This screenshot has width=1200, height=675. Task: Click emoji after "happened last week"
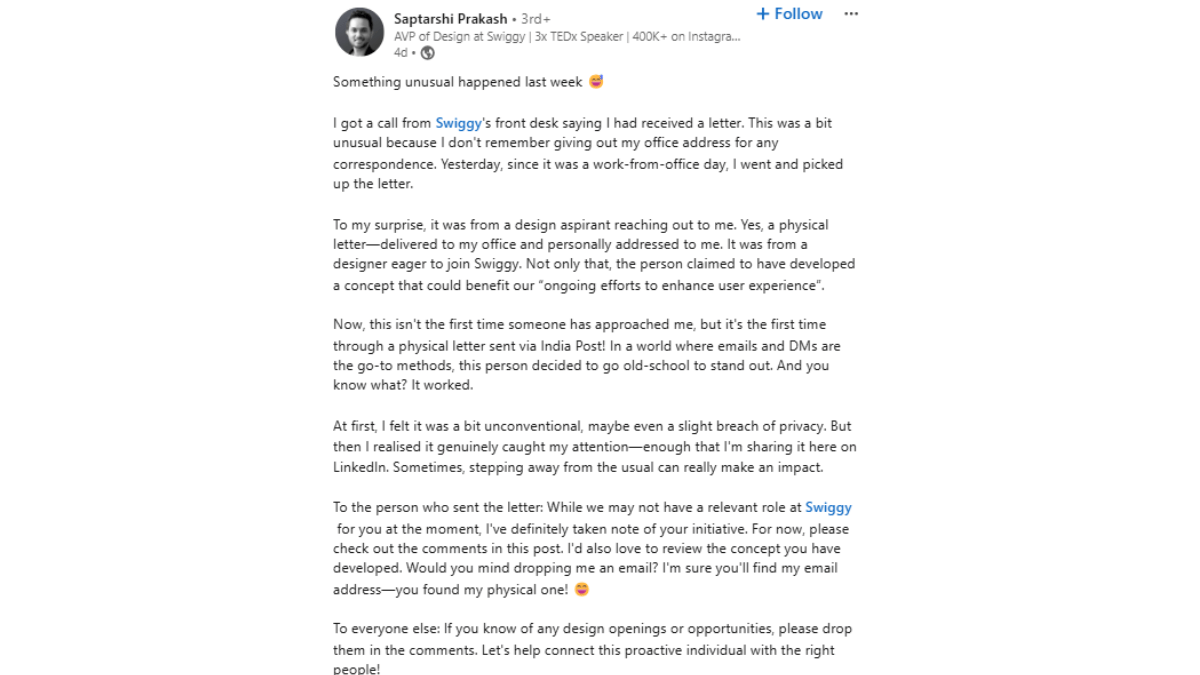click(597, 82)
